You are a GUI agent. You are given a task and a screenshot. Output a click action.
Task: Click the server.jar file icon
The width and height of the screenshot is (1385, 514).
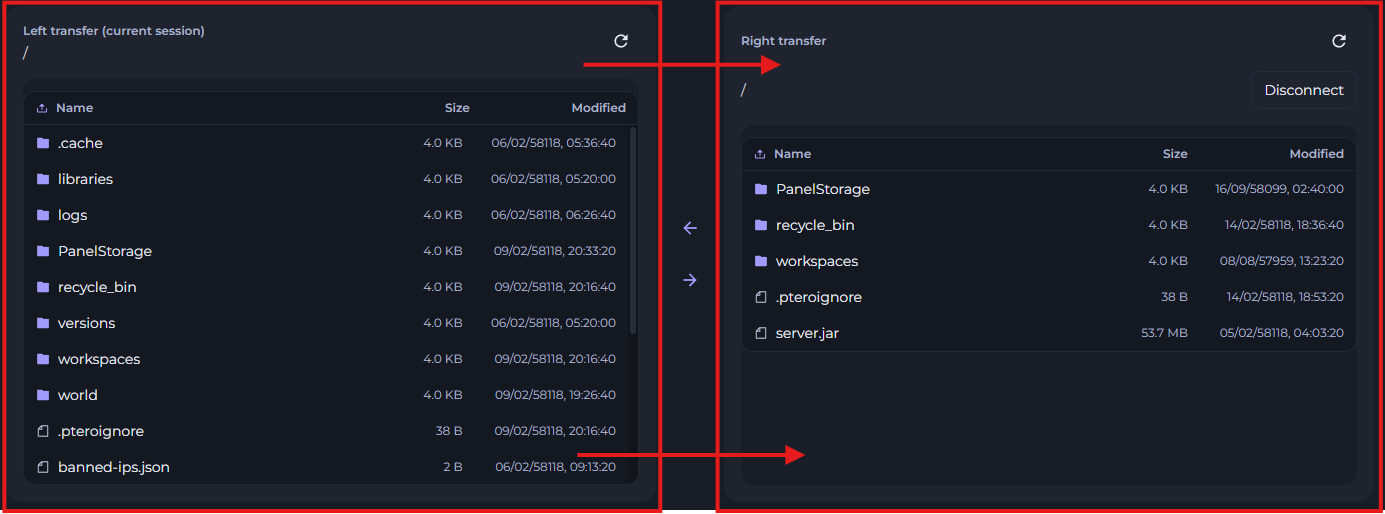[761, 333]
